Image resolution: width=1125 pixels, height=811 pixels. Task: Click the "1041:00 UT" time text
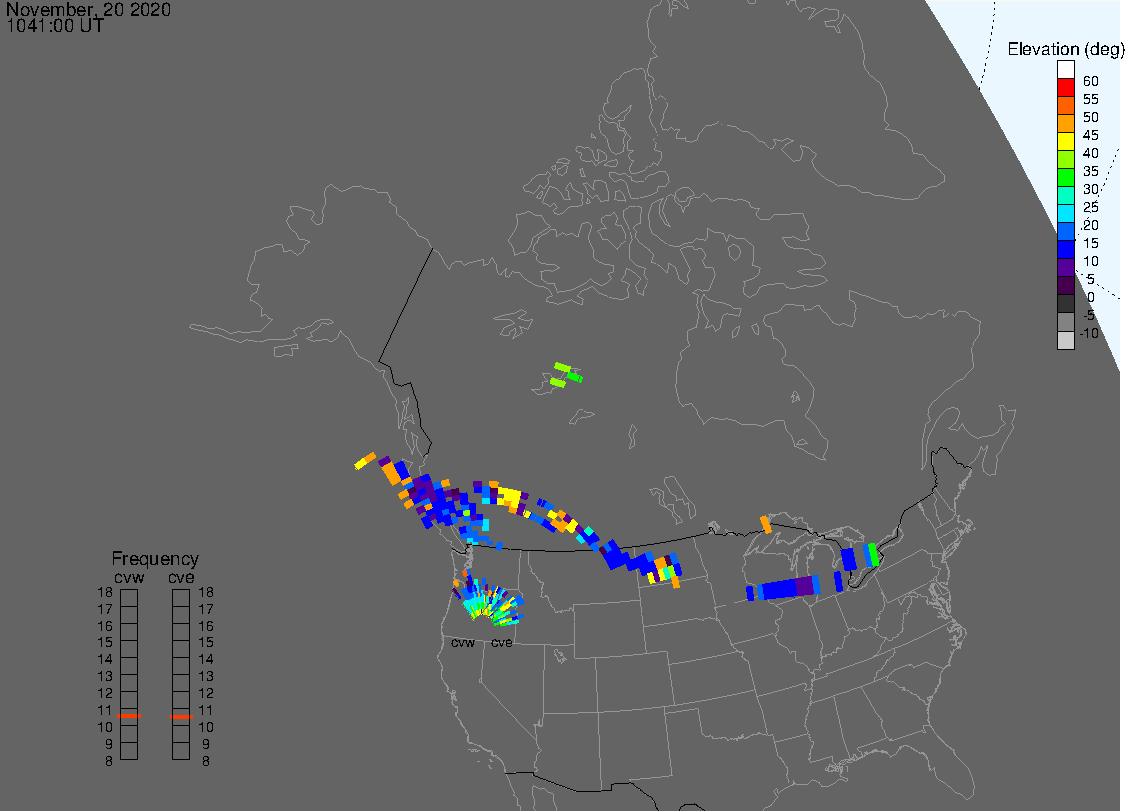(x=55, y=26)
